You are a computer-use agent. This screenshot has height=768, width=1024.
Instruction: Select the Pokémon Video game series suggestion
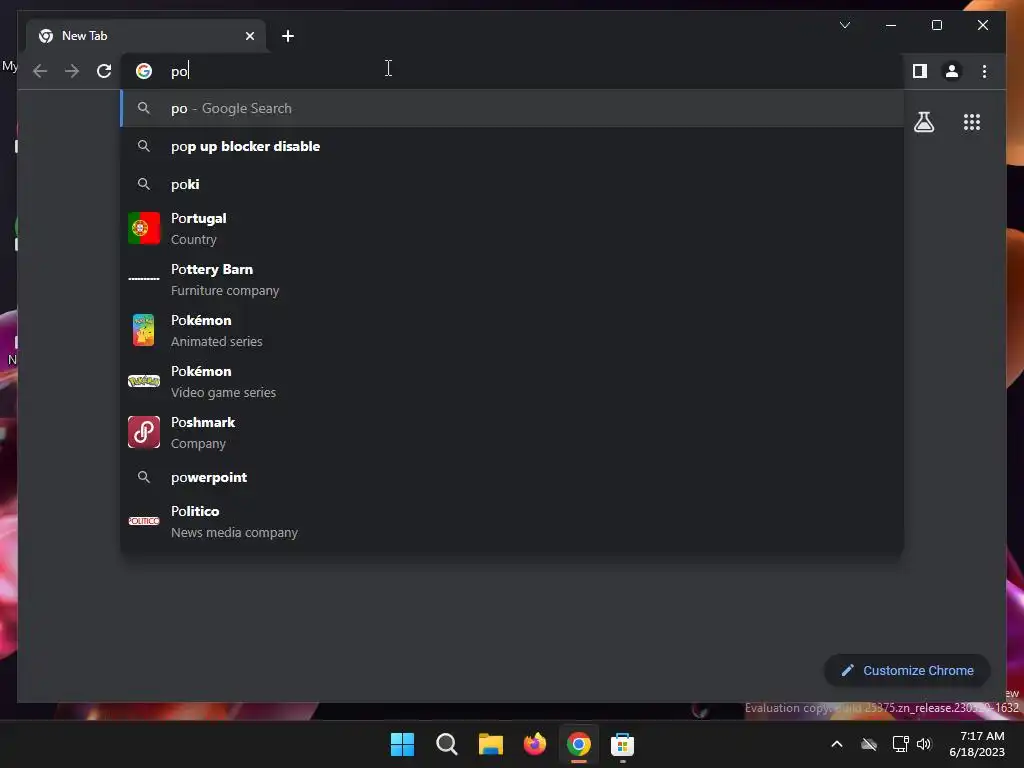coord(512,381)
